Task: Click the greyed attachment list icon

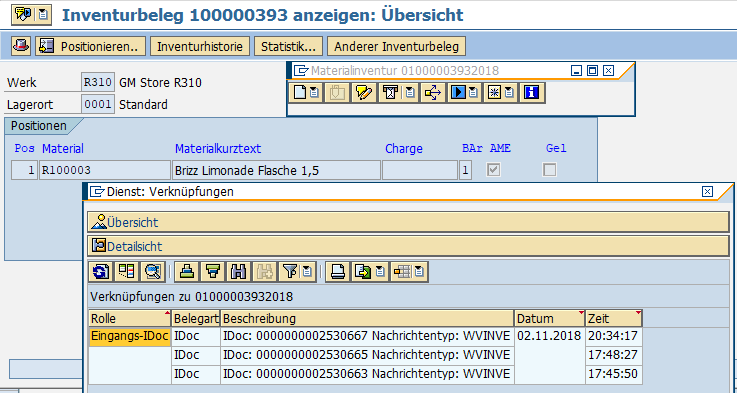Action: [337, 92]
